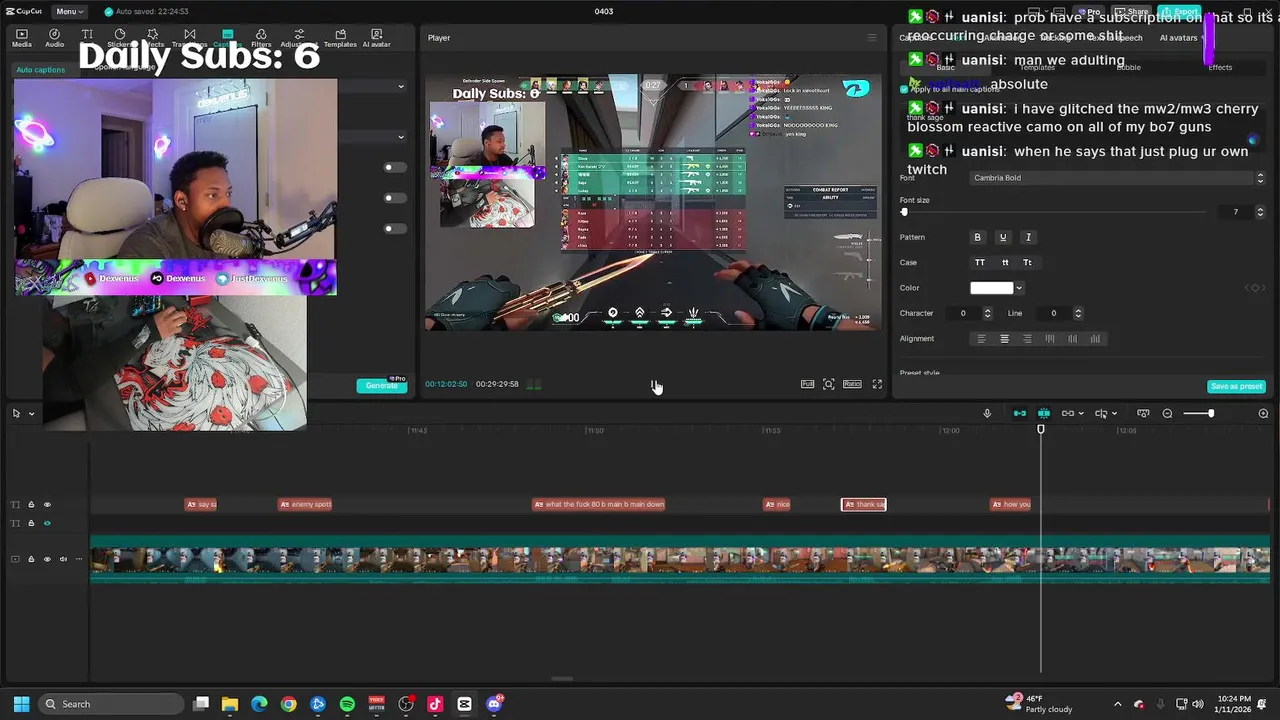Open the Player panel menu icon

tap(872, 38)
